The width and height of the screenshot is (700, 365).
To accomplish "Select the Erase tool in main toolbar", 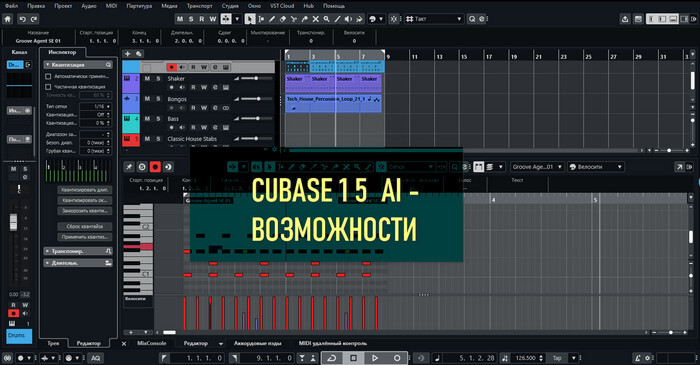I will [x=283, y=19].
